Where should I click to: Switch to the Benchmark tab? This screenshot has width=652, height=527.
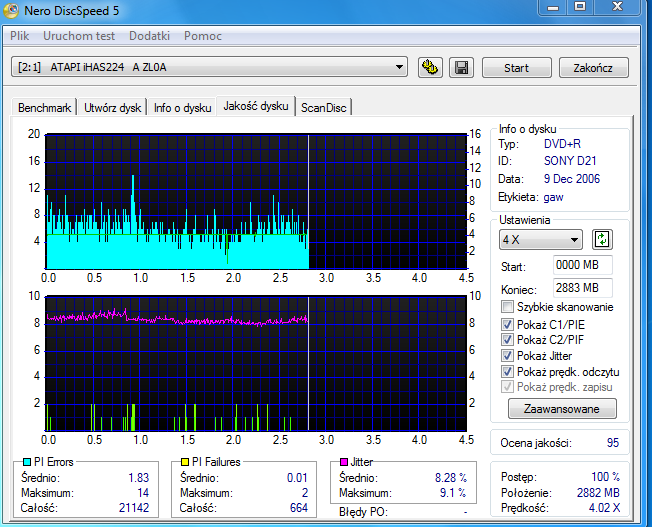click(44, 108)
